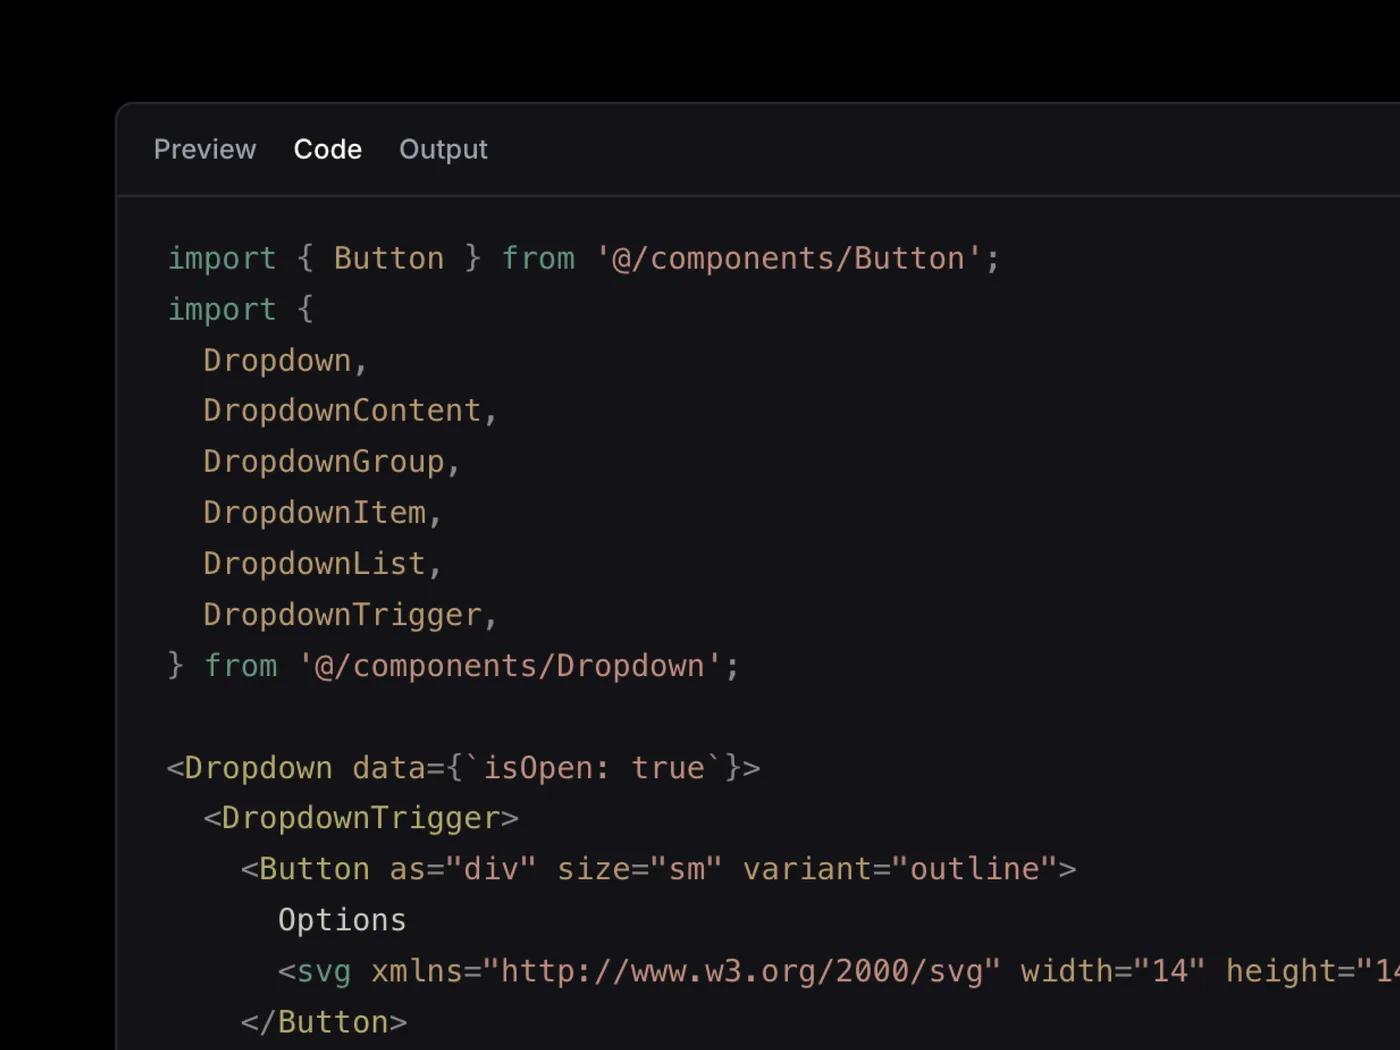Click the Button identifier in first import line

[x=388, y=259]
